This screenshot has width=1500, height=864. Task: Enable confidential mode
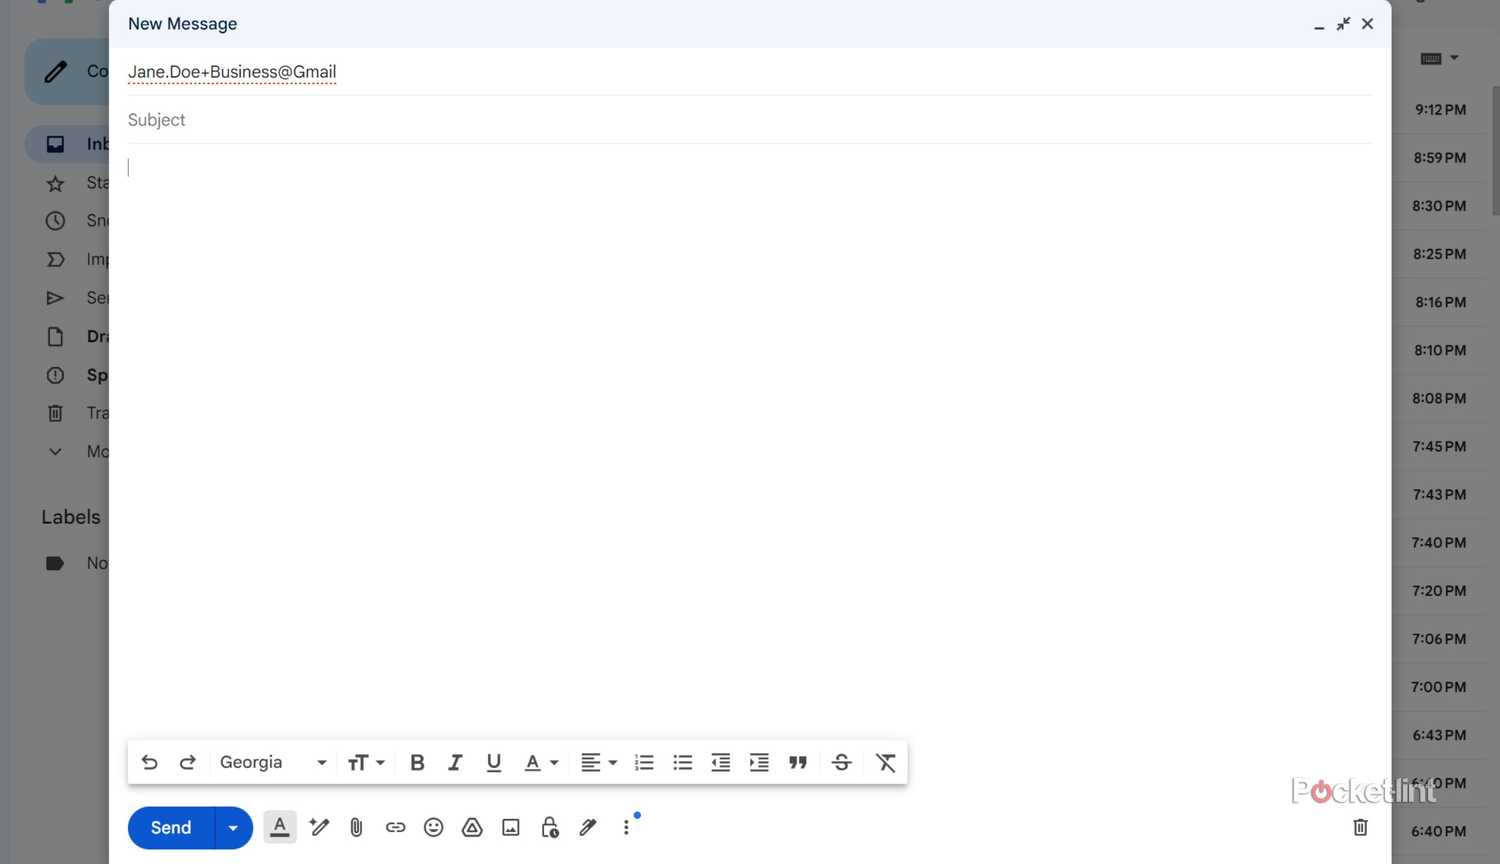point(549,827)
